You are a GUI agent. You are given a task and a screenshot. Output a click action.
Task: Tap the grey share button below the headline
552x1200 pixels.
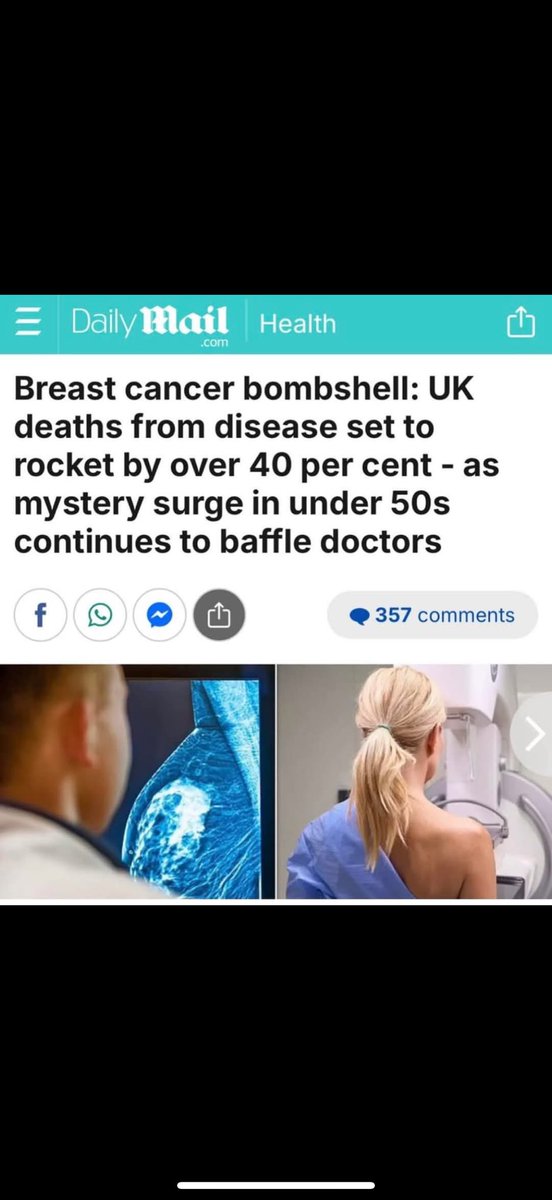coord(218,615)
